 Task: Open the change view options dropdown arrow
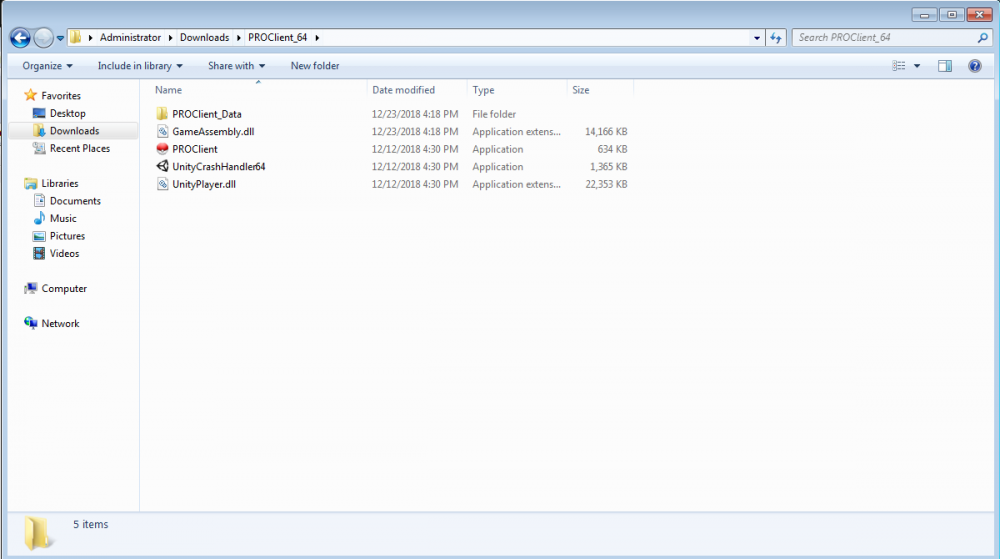(x=917, y=66)
